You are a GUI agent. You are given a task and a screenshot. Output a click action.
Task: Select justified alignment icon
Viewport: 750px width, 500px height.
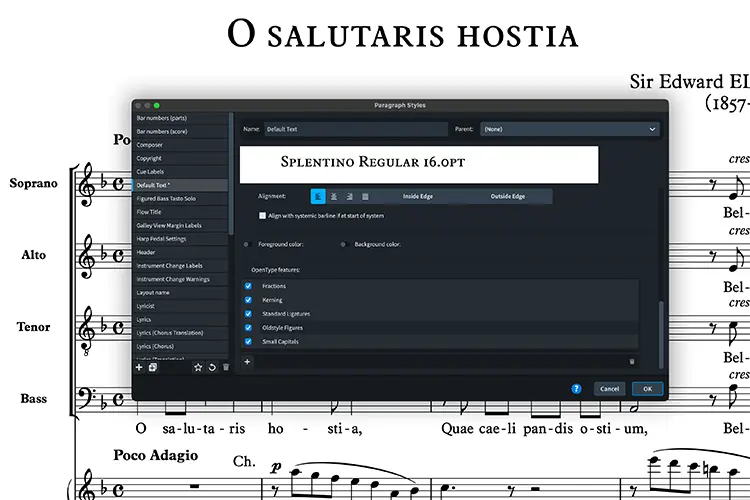pos(365,197)
